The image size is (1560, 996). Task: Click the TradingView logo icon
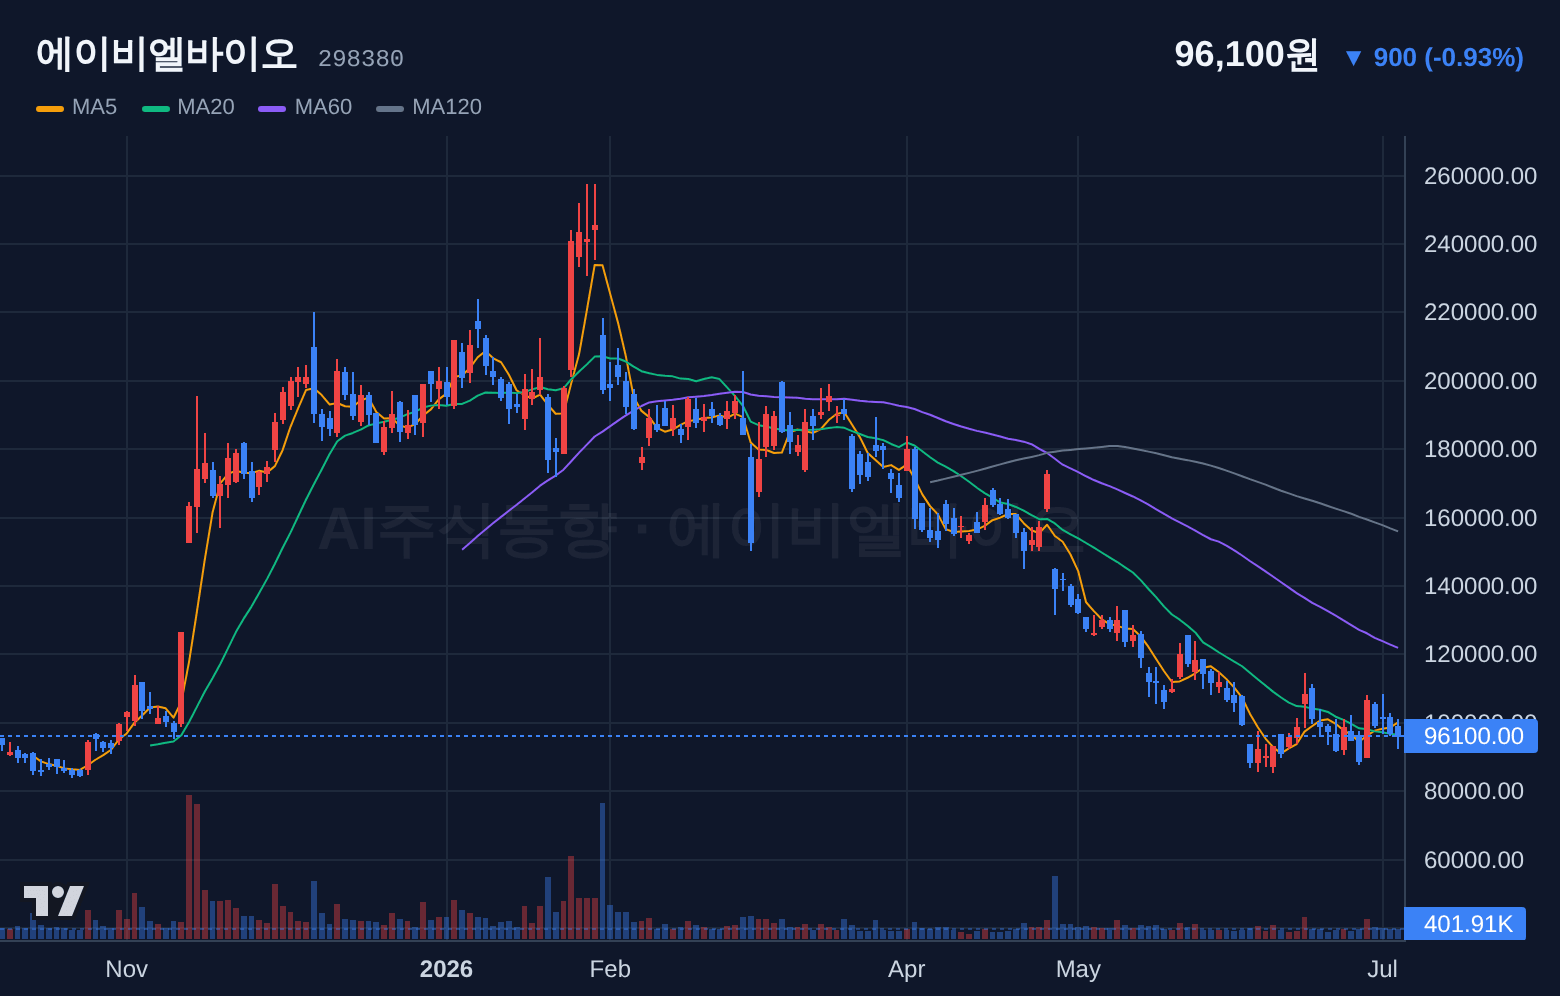coord(54,901)
